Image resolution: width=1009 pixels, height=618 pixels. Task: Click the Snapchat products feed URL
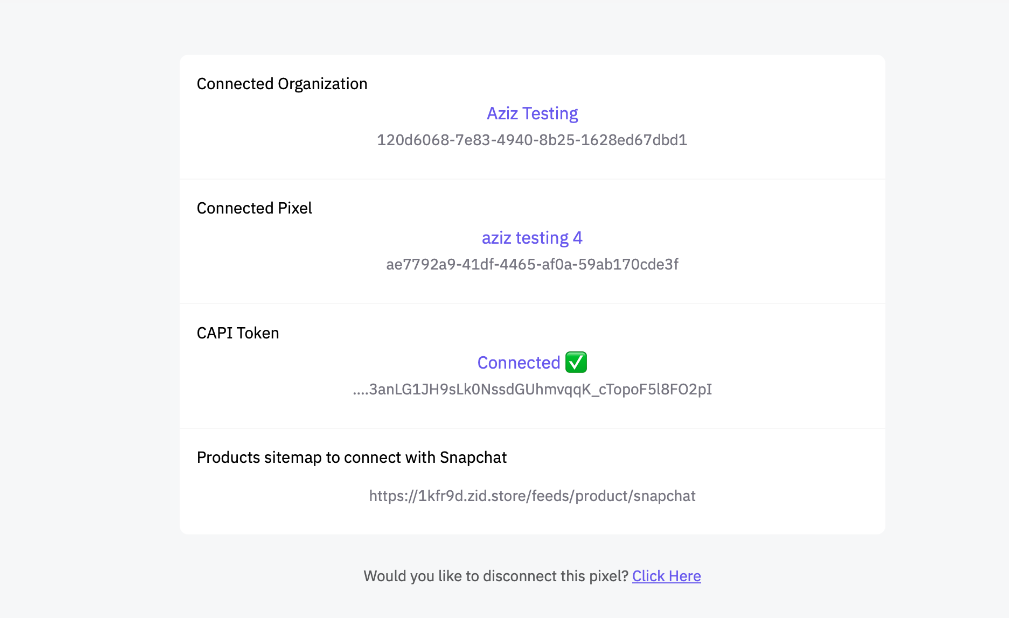coord(532,496)
